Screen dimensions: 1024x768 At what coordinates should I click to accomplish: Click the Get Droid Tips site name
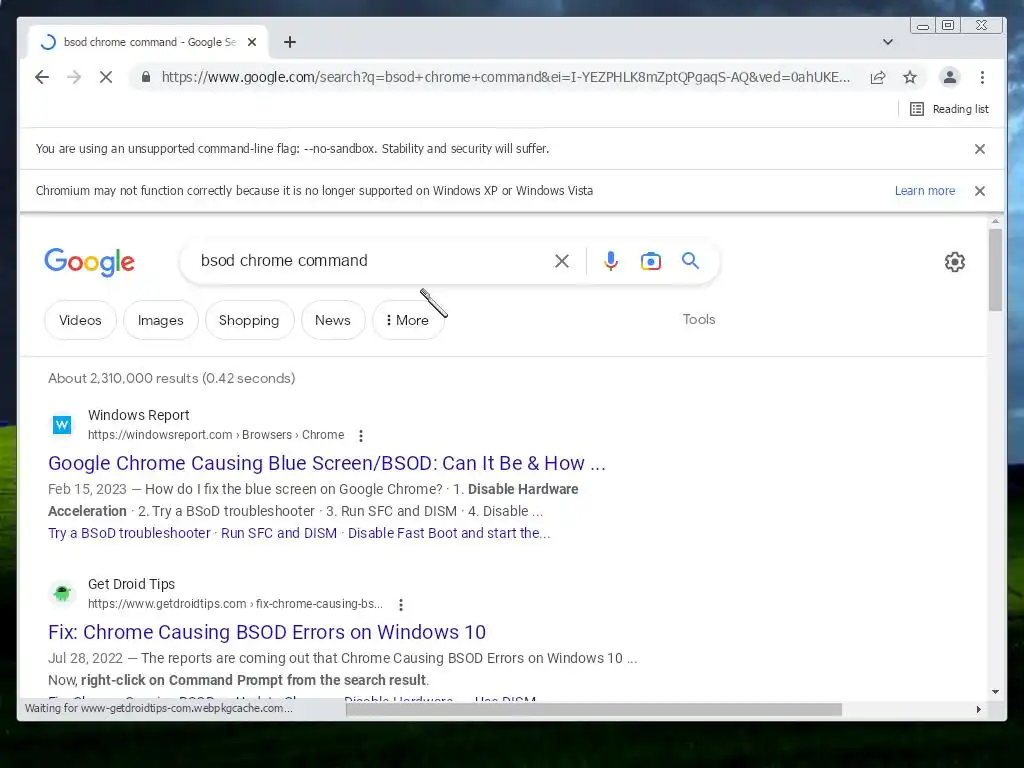coord(131,584)
